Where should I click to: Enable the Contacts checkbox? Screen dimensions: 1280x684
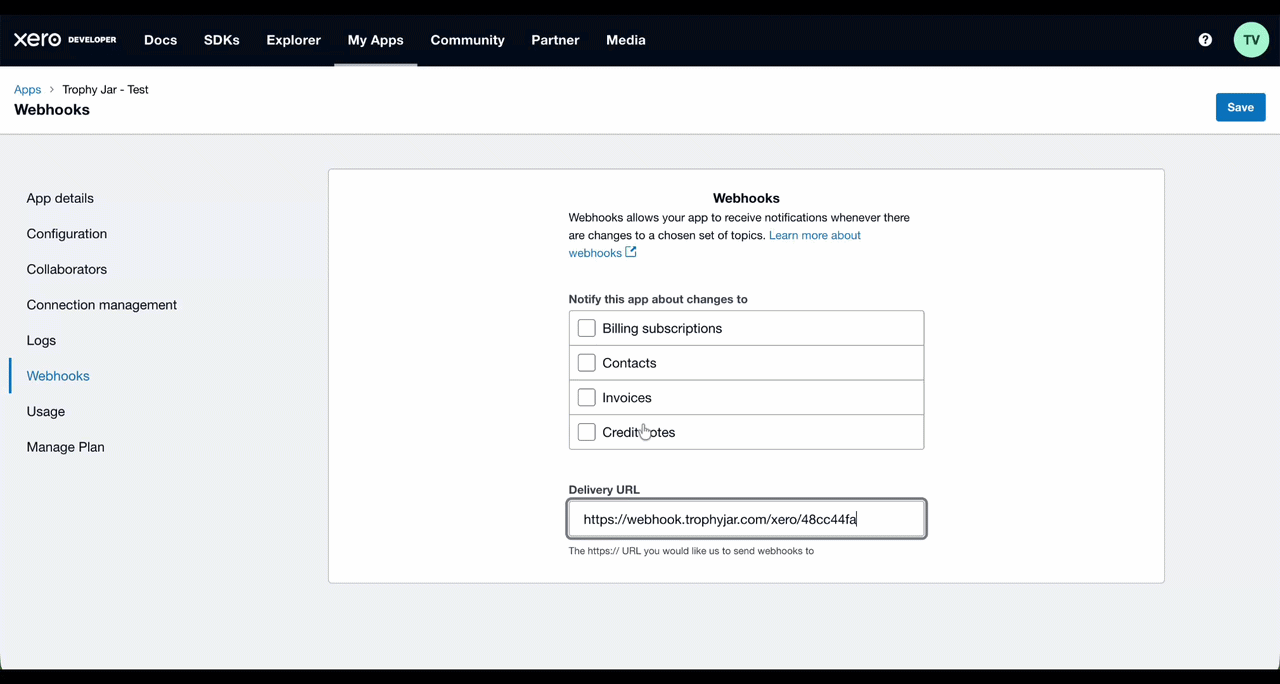tap(587, 363)
